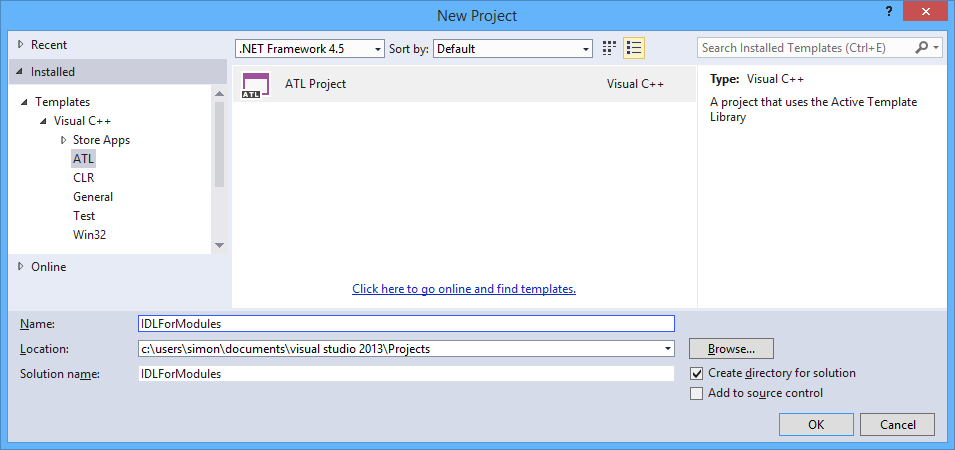
Task: Collapse the Visual C++ tree node
Action: [43, 121]
